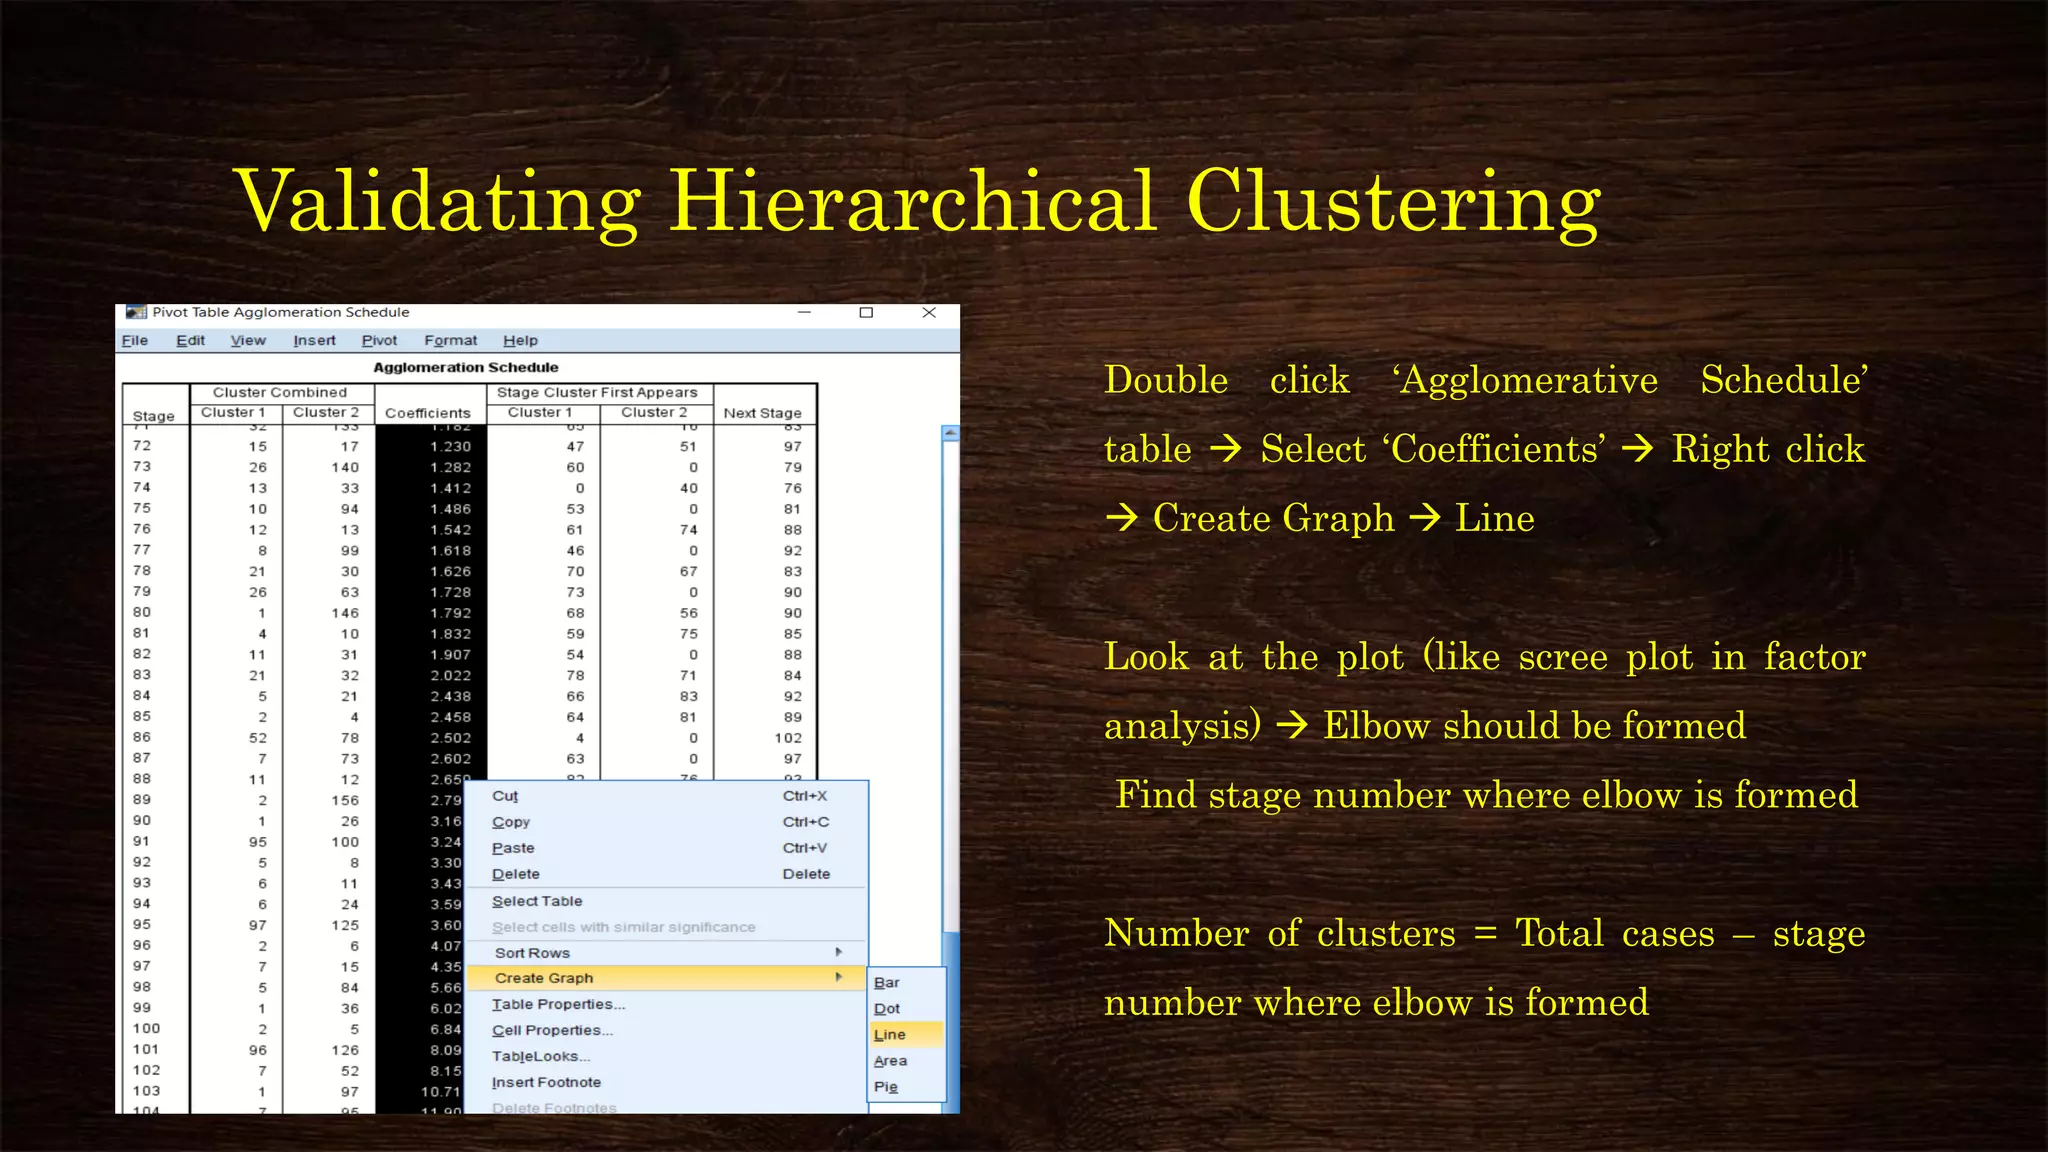Select coefficient cell 2.602
This screenshot has width=2048, height=1152.
451,759
